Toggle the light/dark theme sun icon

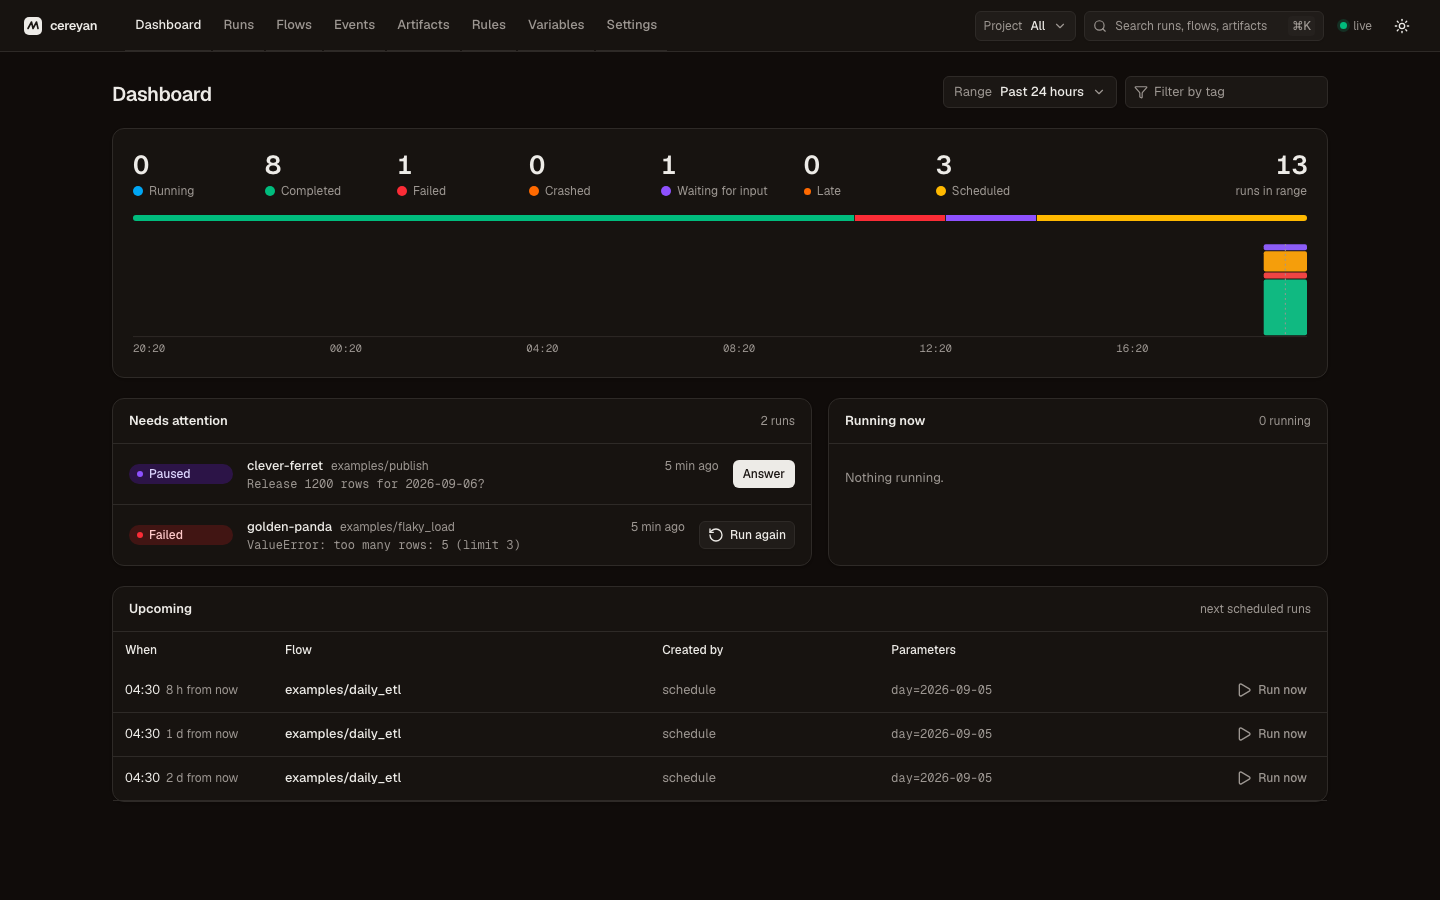(1402, 26)
